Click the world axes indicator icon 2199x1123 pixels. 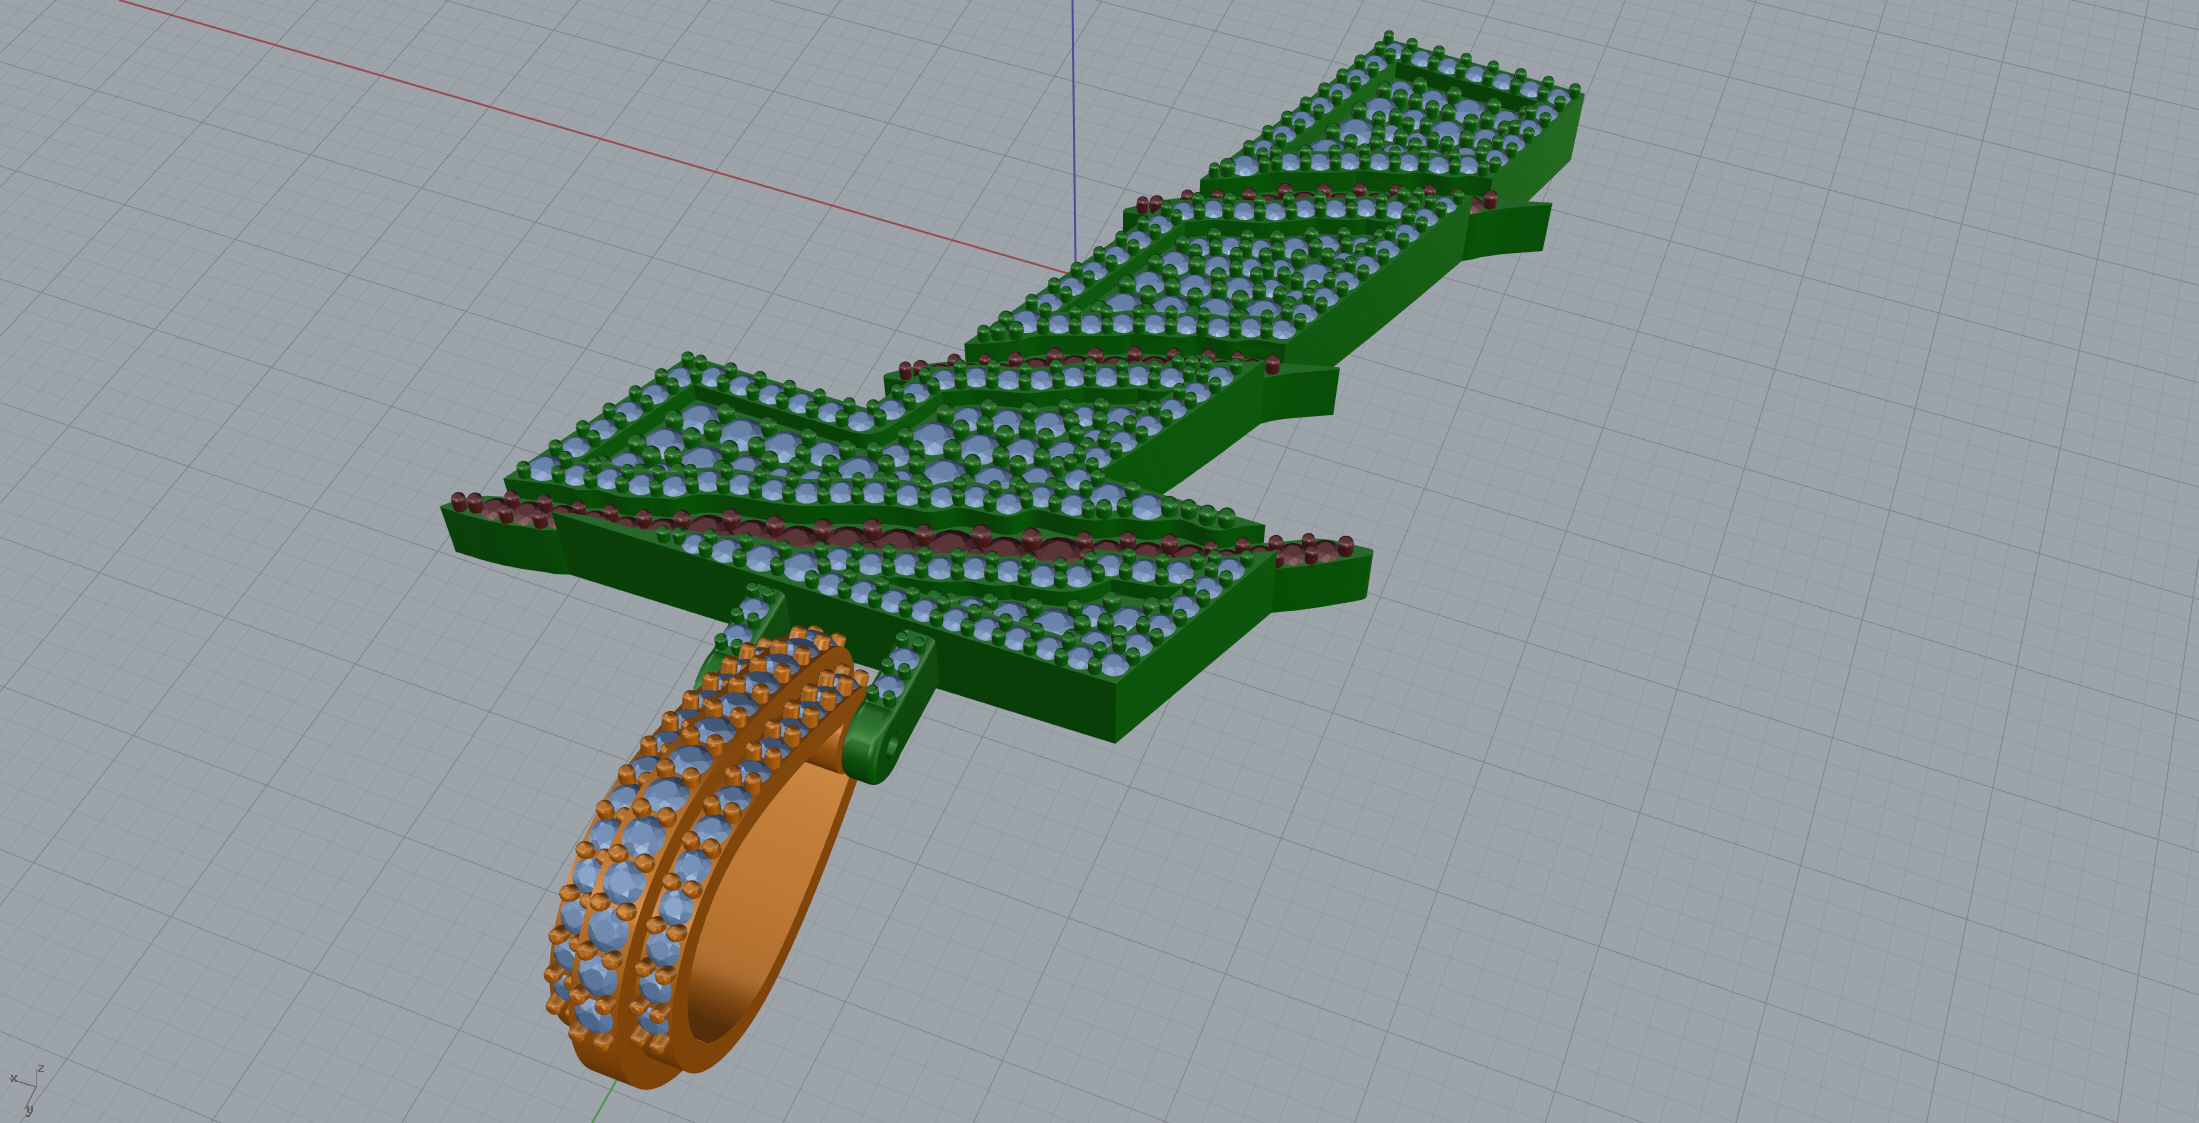[x=27, y=1090]
